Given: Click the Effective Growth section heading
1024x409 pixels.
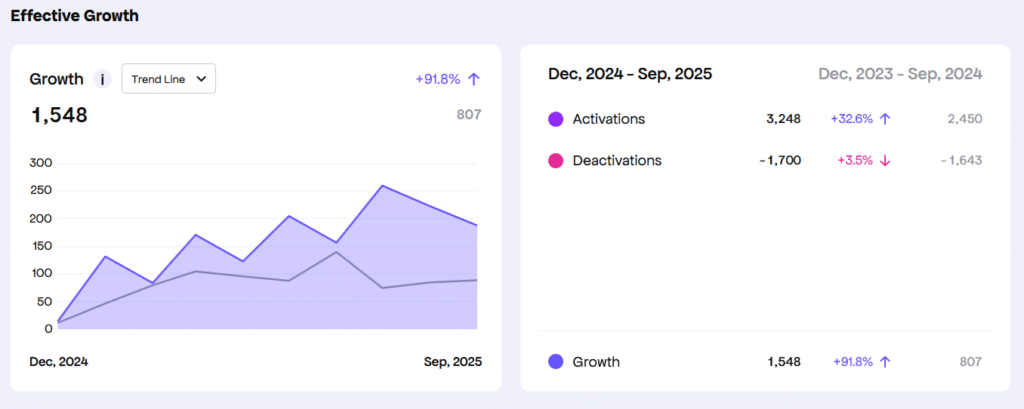Looking at the screenshot, I should coord(75,16).
